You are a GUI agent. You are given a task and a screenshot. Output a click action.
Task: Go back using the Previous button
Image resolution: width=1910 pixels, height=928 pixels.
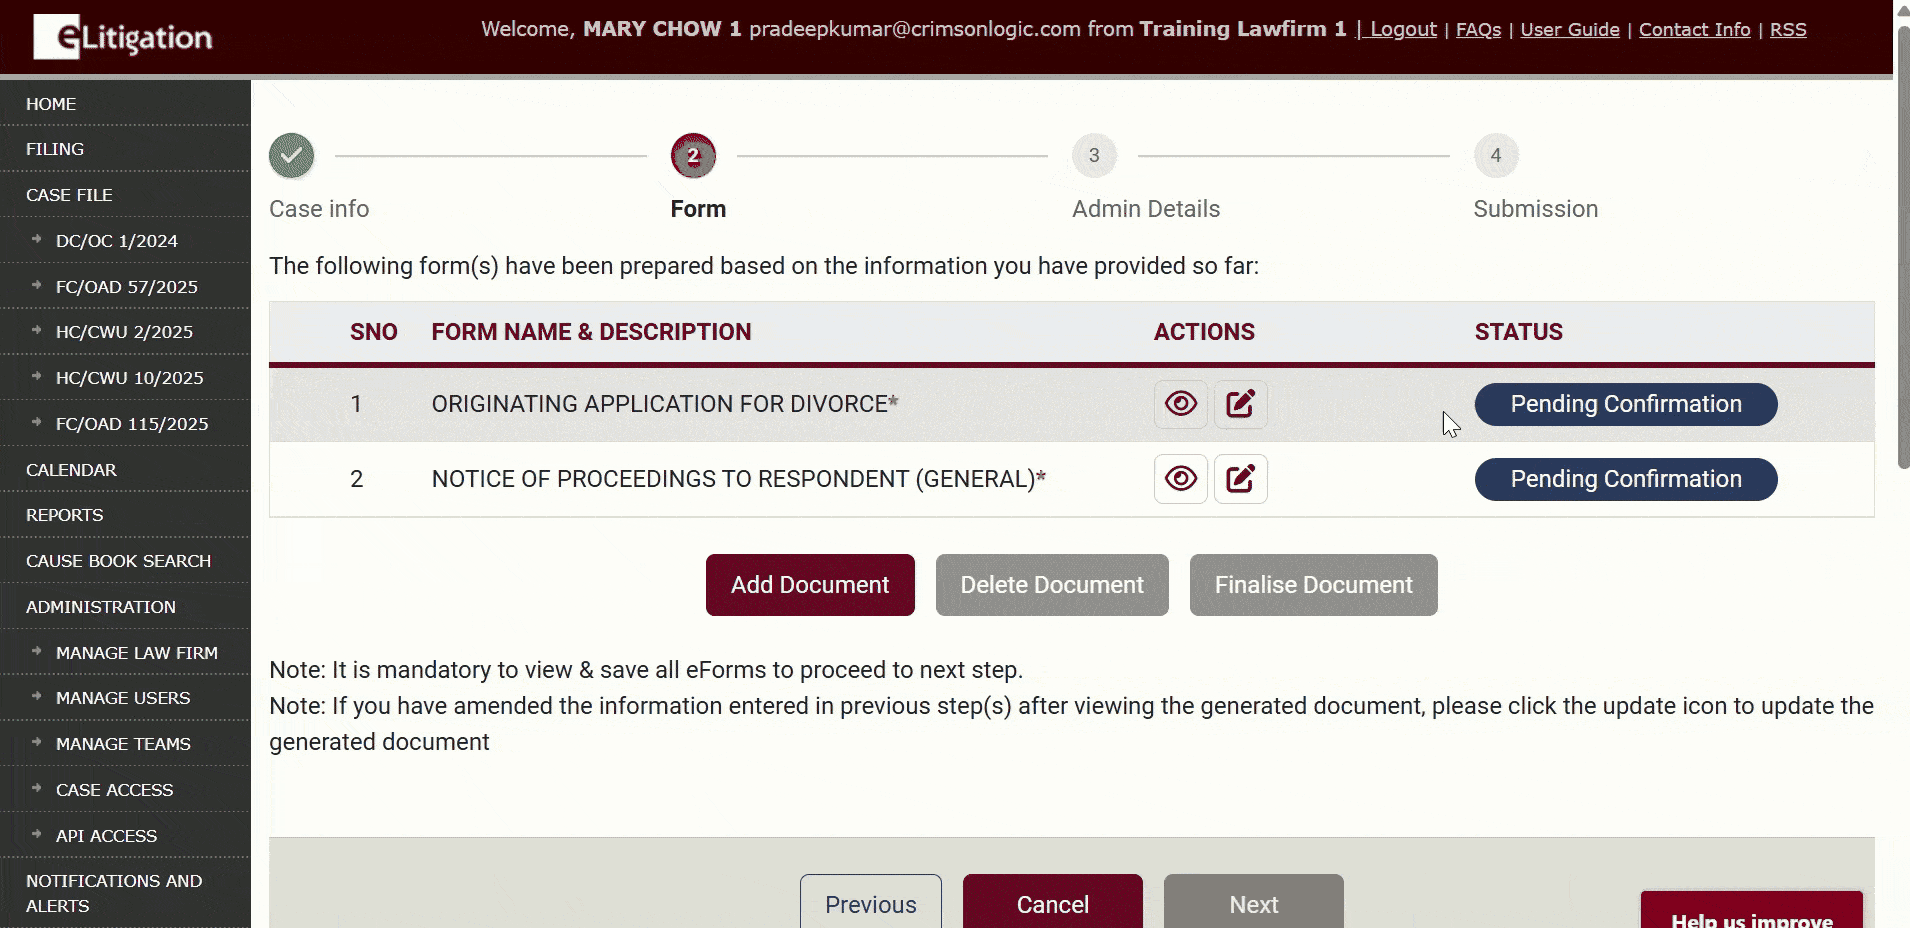(870, 904)
